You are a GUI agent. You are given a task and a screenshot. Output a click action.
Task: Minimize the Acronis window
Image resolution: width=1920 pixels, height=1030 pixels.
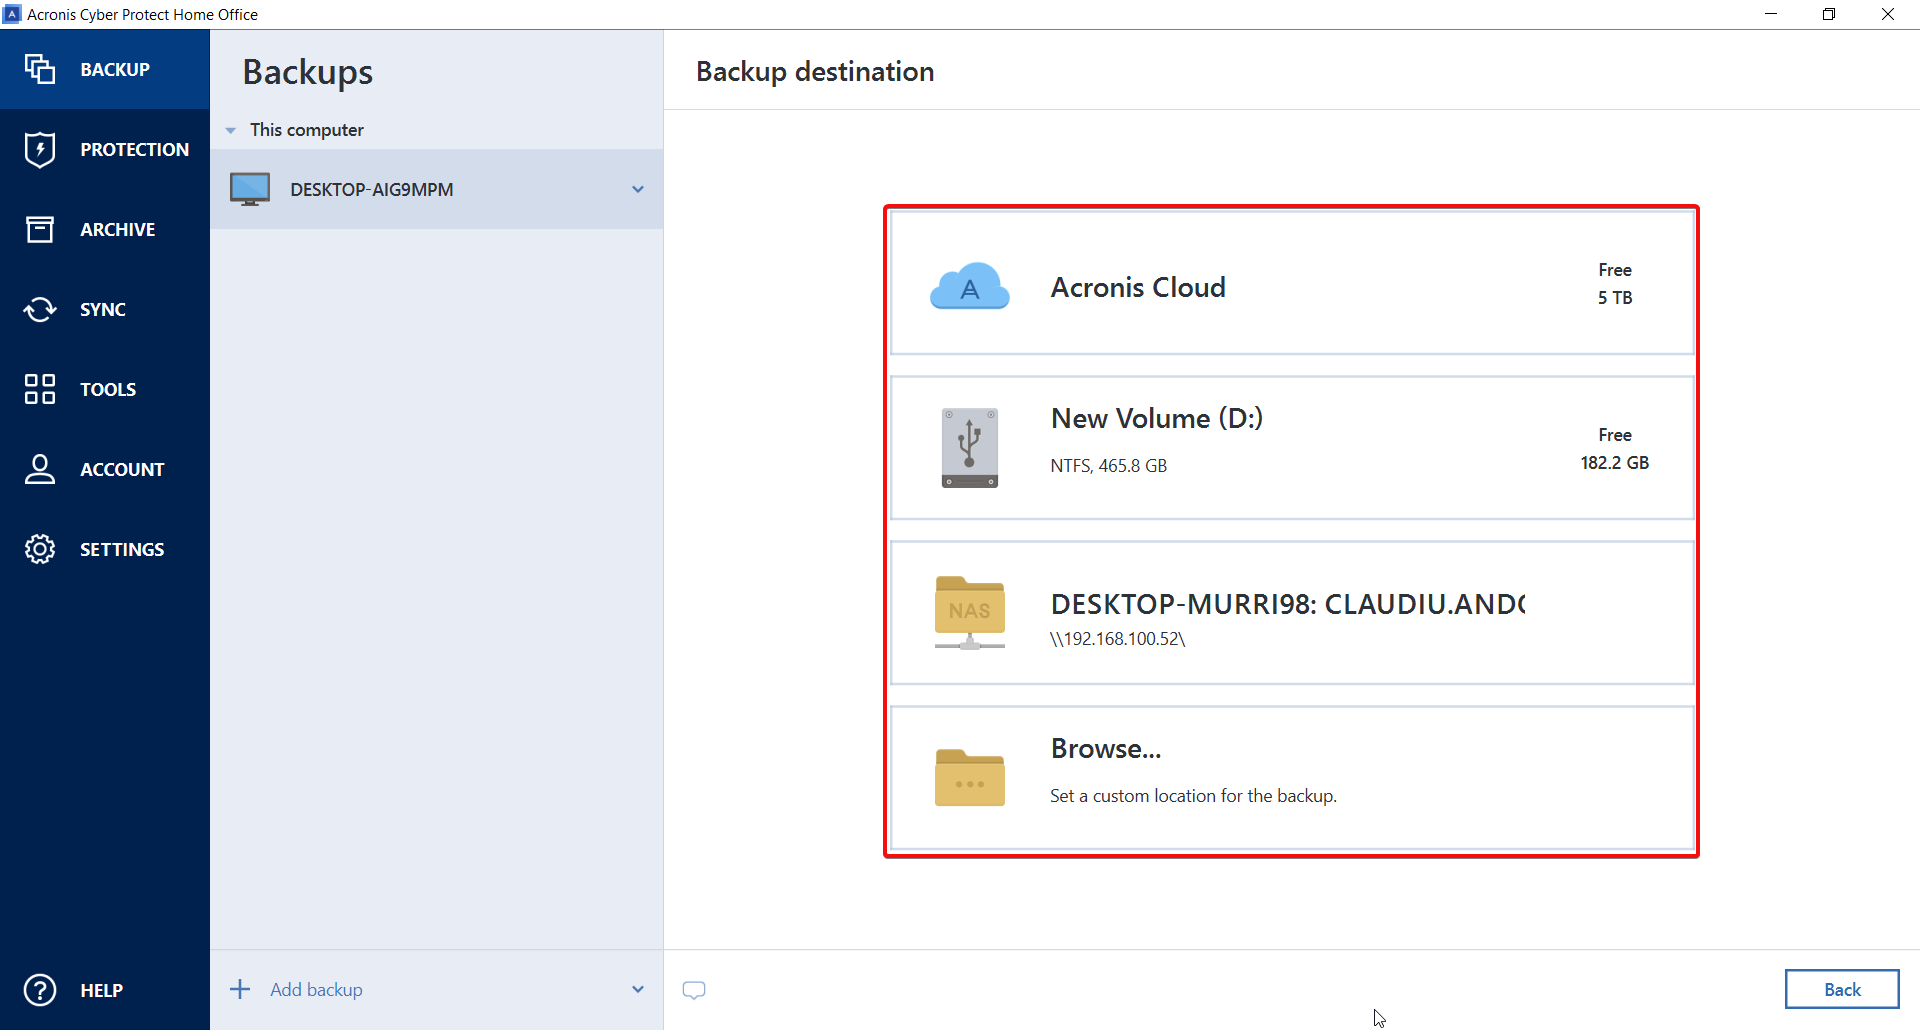click(x=1771, y=14)
